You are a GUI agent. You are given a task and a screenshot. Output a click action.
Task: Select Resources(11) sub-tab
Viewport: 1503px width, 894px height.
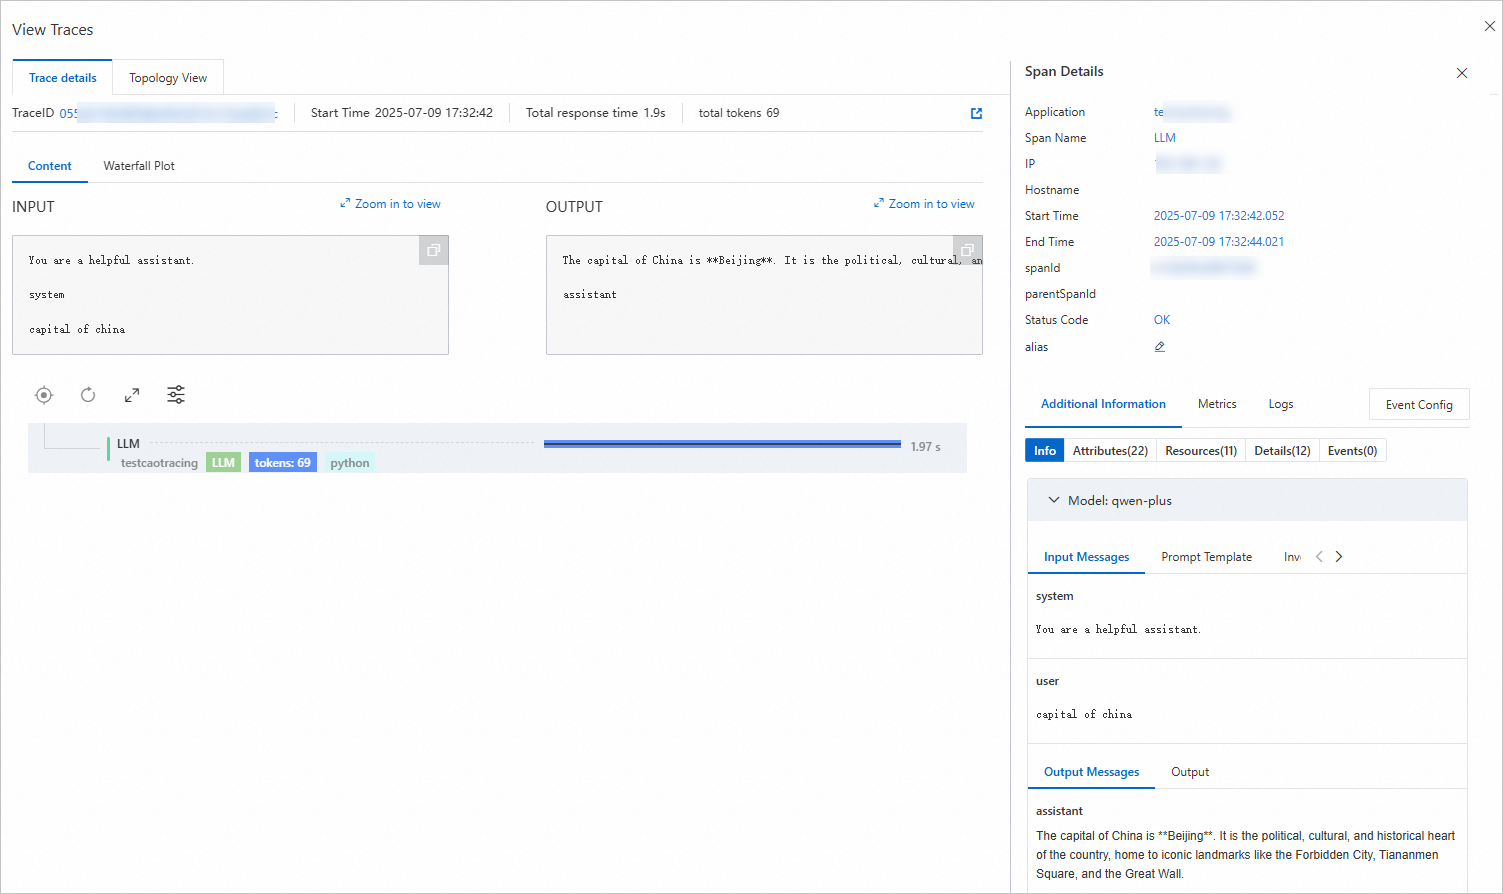(x=1201, y=451)
